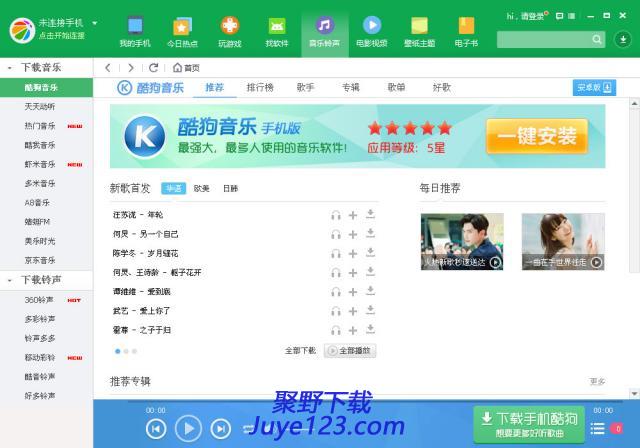Listen to 汪苏泷 - 年轮 headphone icon
Viewport: 640px width, 448px height.
click(336, 215)
